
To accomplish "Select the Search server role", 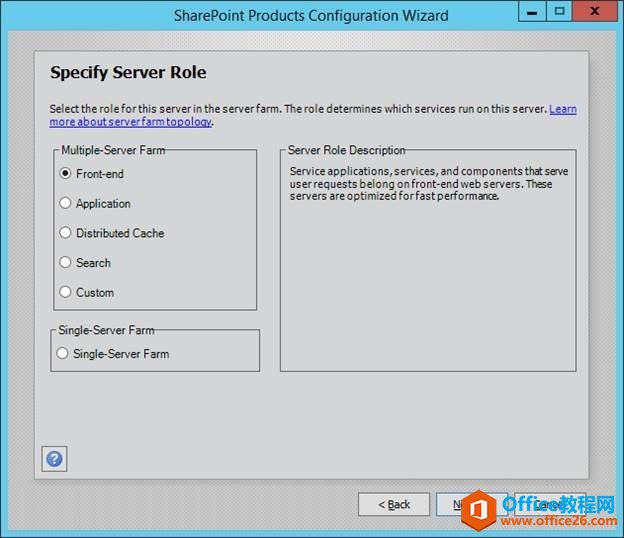I will pyautogui.click(x=85, y=263).
